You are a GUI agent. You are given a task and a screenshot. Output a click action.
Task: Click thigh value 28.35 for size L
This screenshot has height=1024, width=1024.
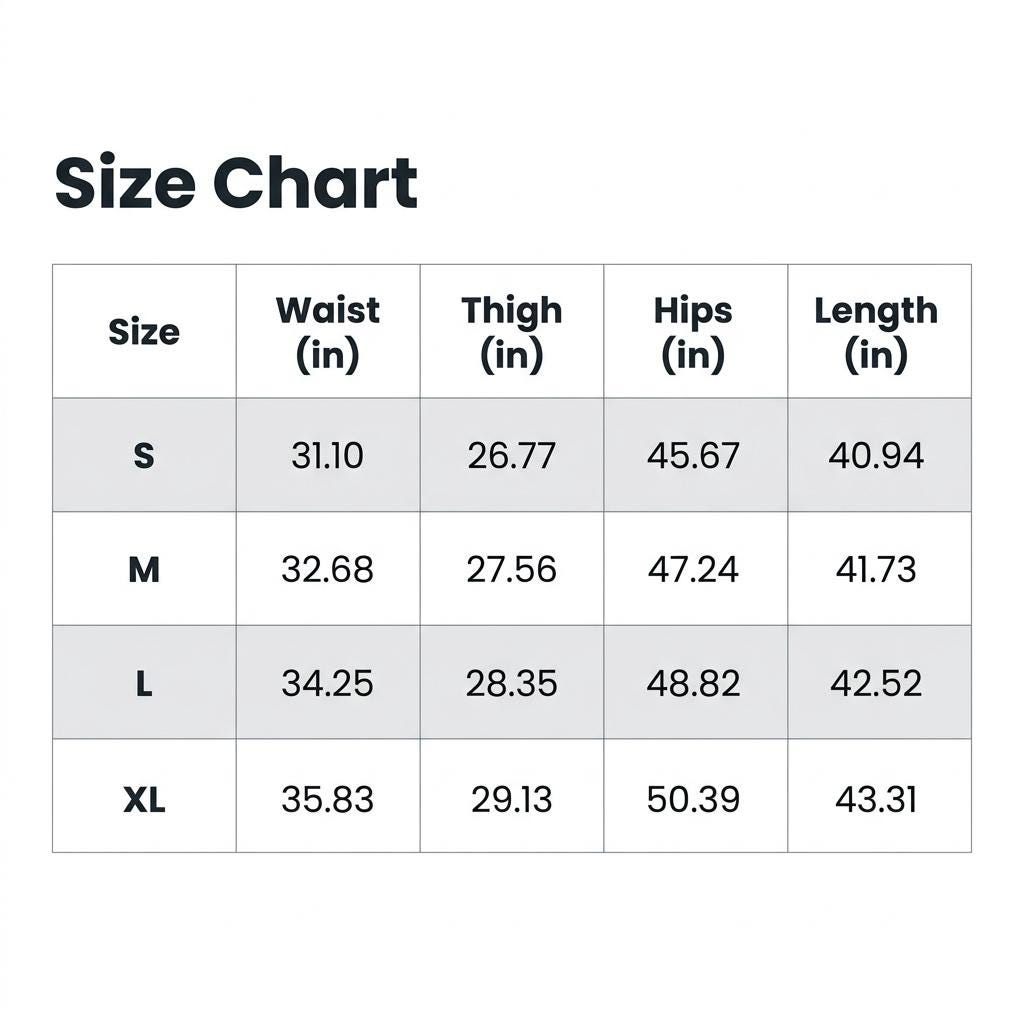pyautogui.click(x=512, y=684)
